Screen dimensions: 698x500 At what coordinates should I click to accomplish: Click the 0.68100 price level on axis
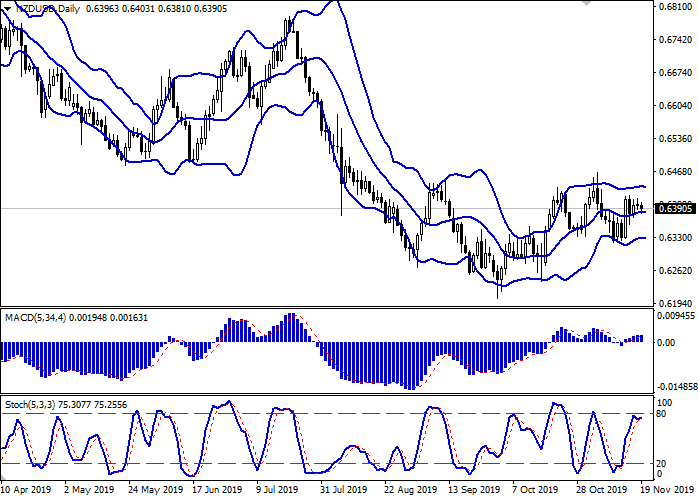coord(676,7)
